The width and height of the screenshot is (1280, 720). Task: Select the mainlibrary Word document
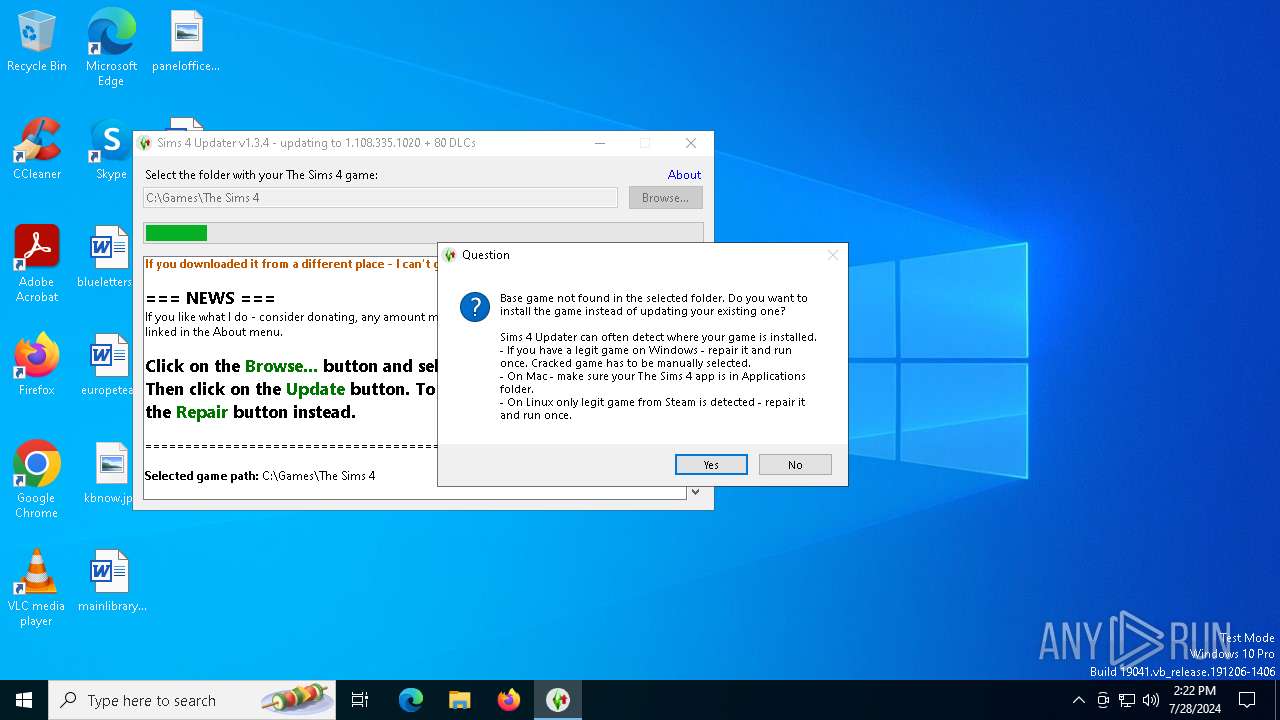[111, 581]
